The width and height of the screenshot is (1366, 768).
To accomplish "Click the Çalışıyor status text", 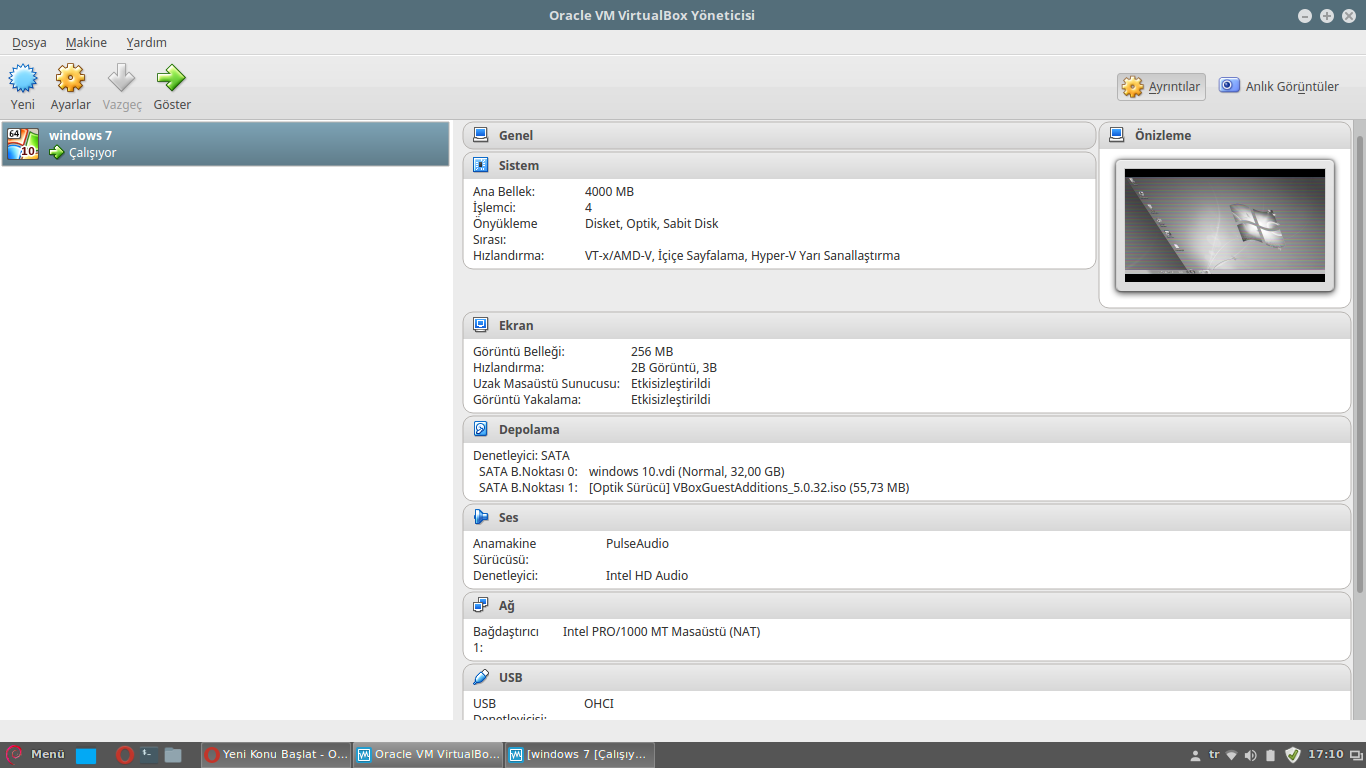I will tap(93, 153).
